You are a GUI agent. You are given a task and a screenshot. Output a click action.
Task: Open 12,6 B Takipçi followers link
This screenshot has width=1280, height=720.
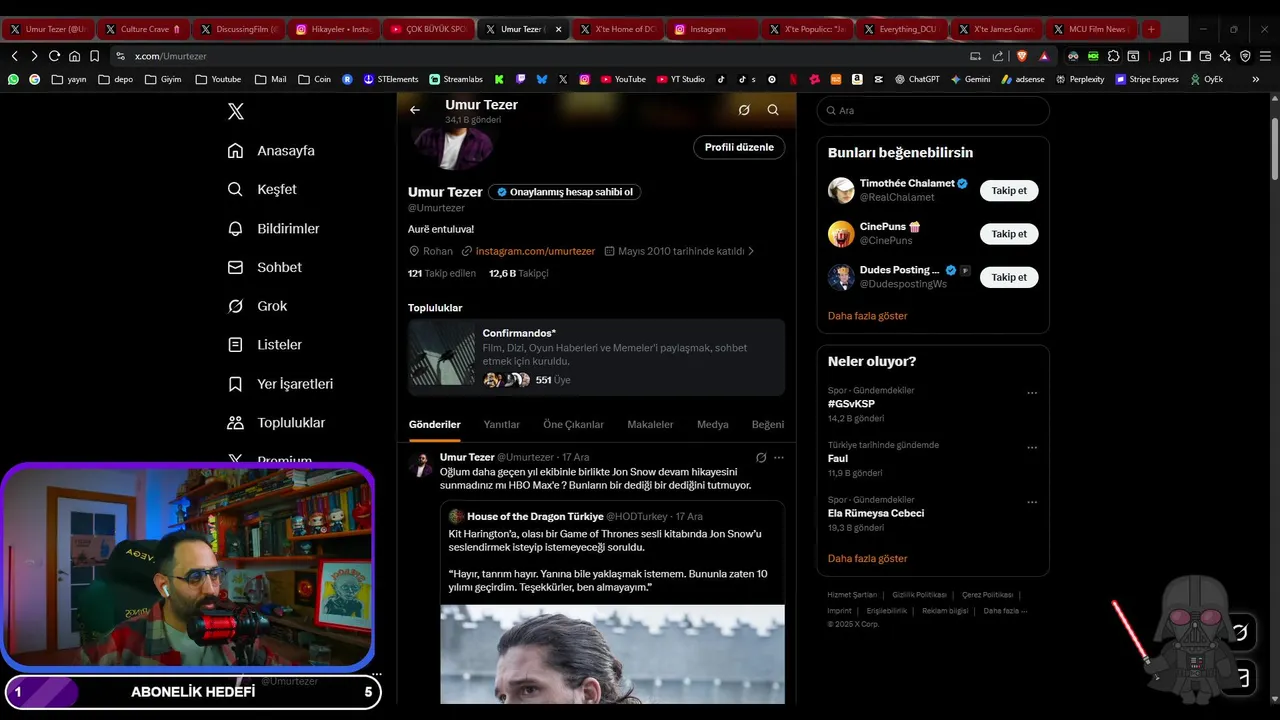coord(518,273)
